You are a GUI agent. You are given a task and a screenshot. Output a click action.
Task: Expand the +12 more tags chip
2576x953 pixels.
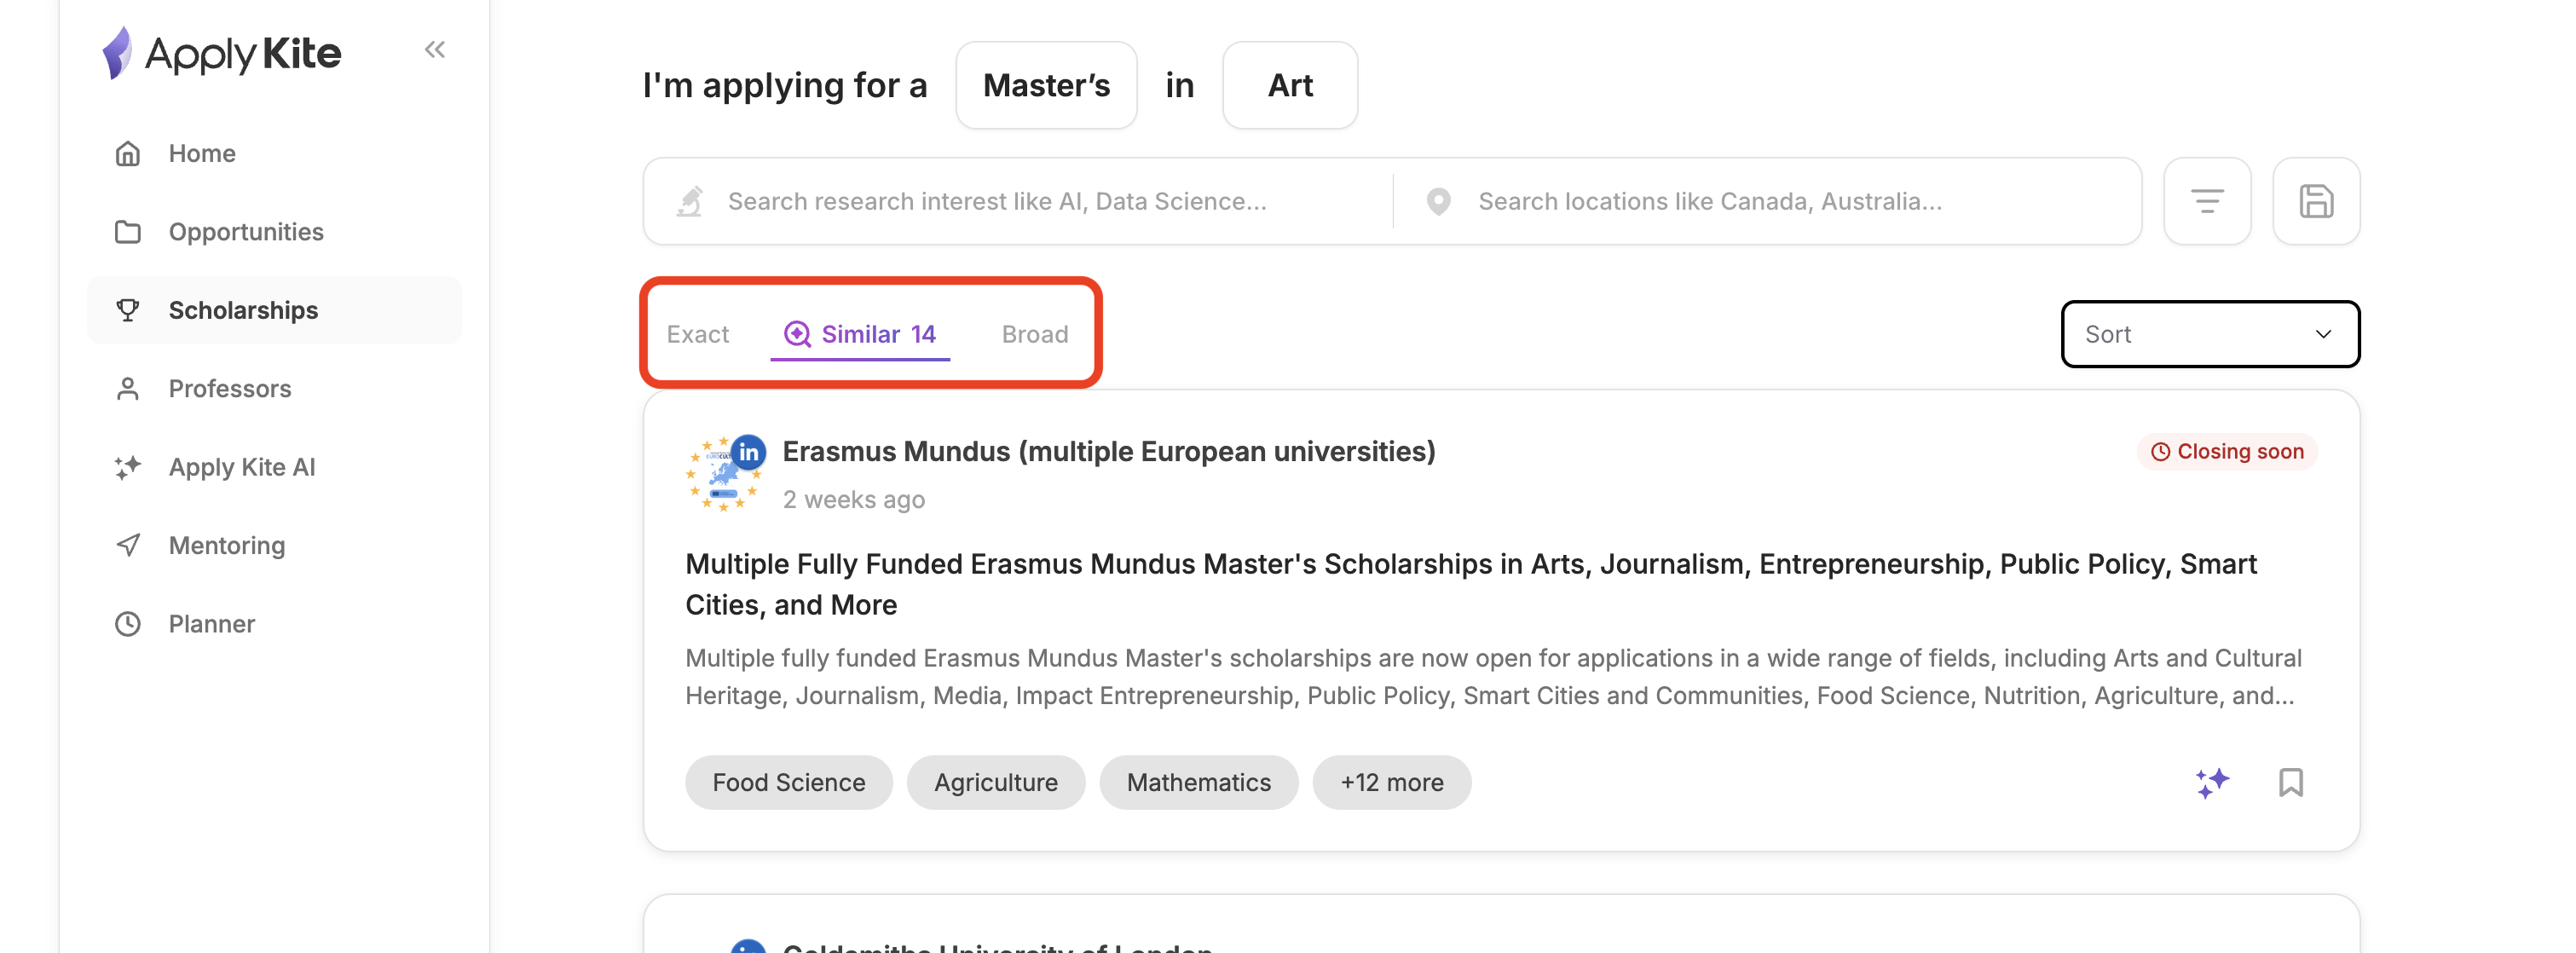[1391, 782]
